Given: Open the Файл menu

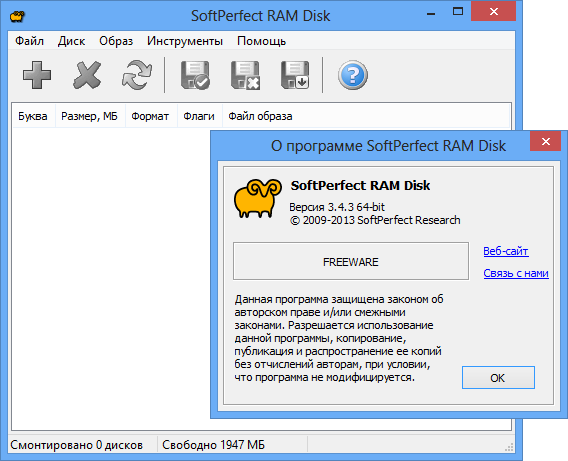Looking at the screenshot, I should coord(29,41).
